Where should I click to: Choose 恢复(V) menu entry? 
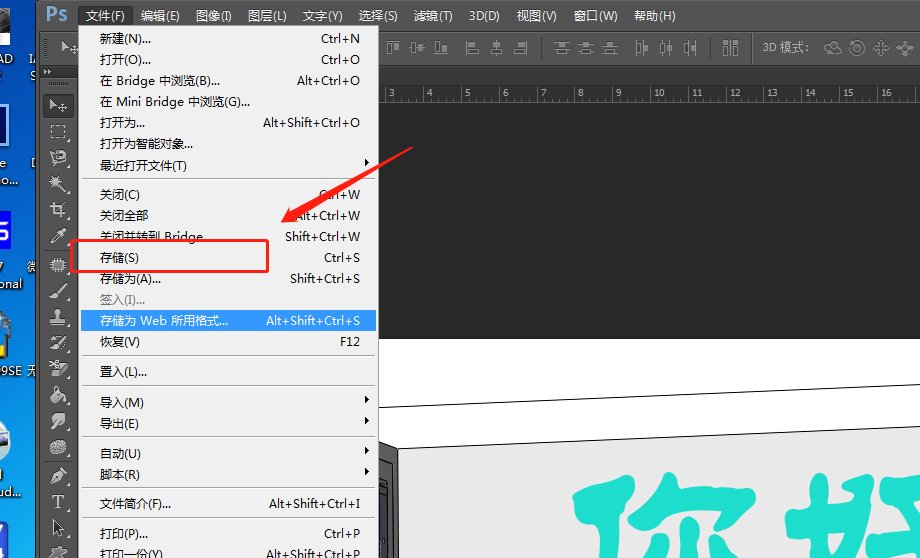click(228, 341)
